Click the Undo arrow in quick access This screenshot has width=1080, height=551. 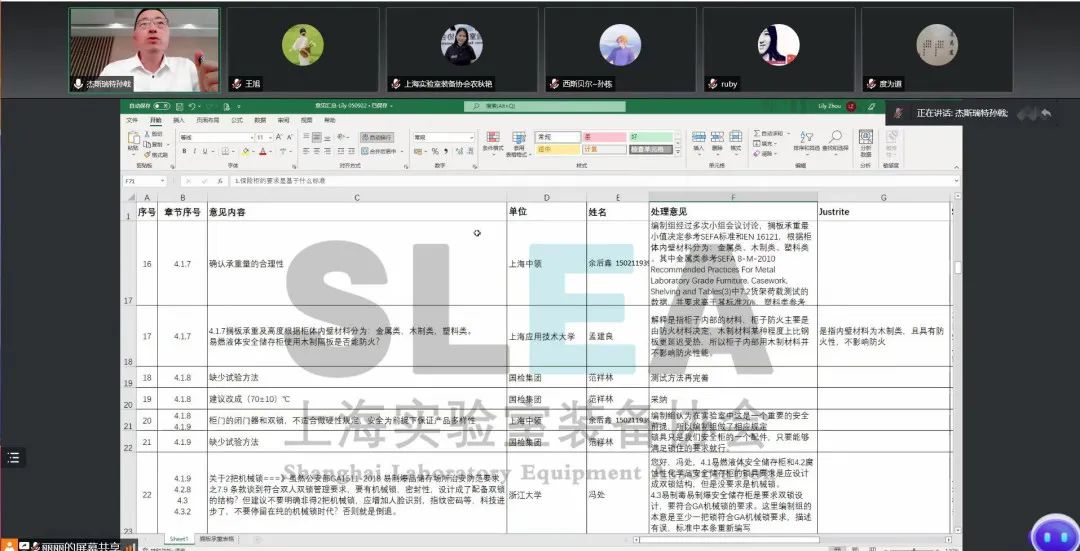click(192, 106)
